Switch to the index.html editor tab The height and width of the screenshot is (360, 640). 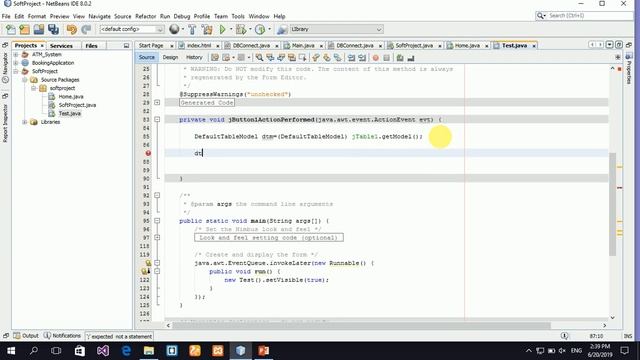[199, 46]
